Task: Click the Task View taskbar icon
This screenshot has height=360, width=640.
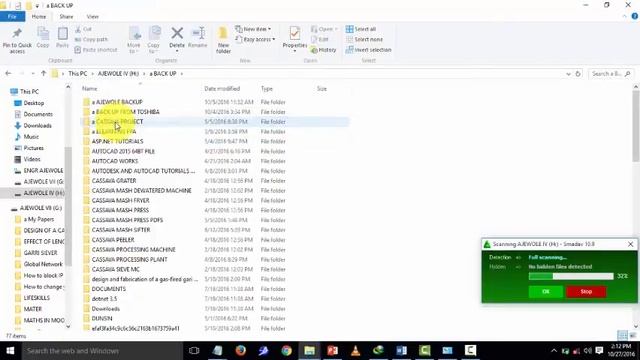Action: pos(194,351)
